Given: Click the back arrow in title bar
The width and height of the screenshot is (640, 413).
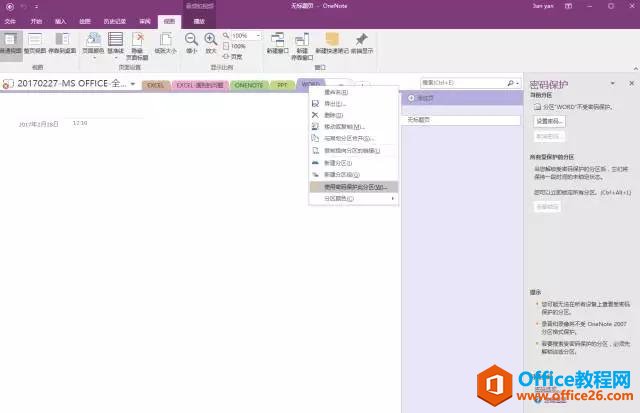Looking at the screenshot, I should (x=10, y=7).
